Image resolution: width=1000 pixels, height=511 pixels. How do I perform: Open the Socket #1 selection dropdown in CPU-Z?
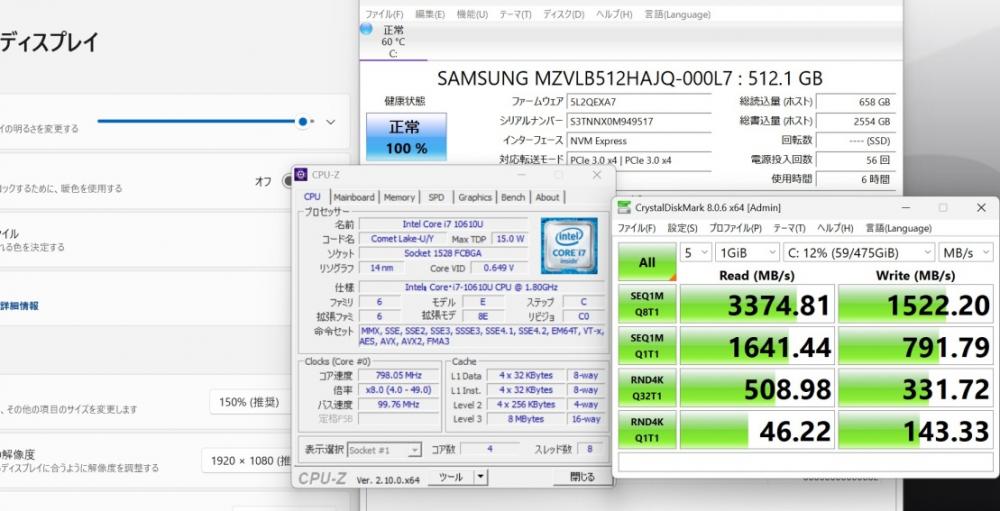[384, 450]
